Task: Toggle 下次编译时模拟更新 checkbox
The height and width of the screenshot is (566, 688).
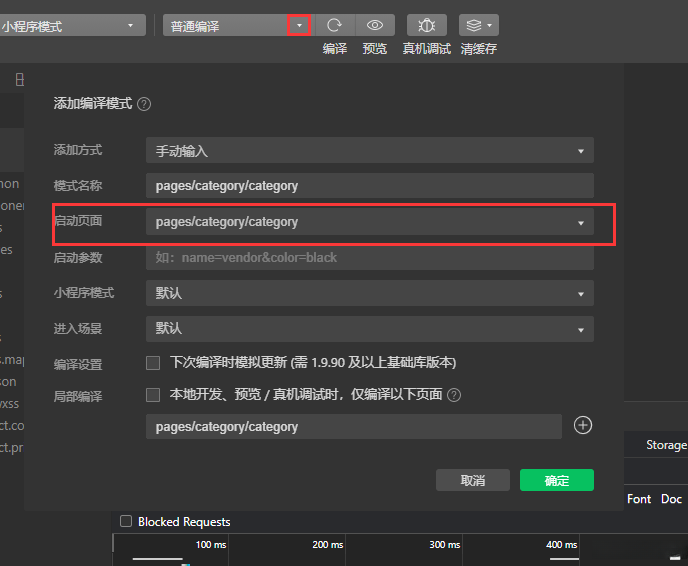Action: click(x=153, y=363)
